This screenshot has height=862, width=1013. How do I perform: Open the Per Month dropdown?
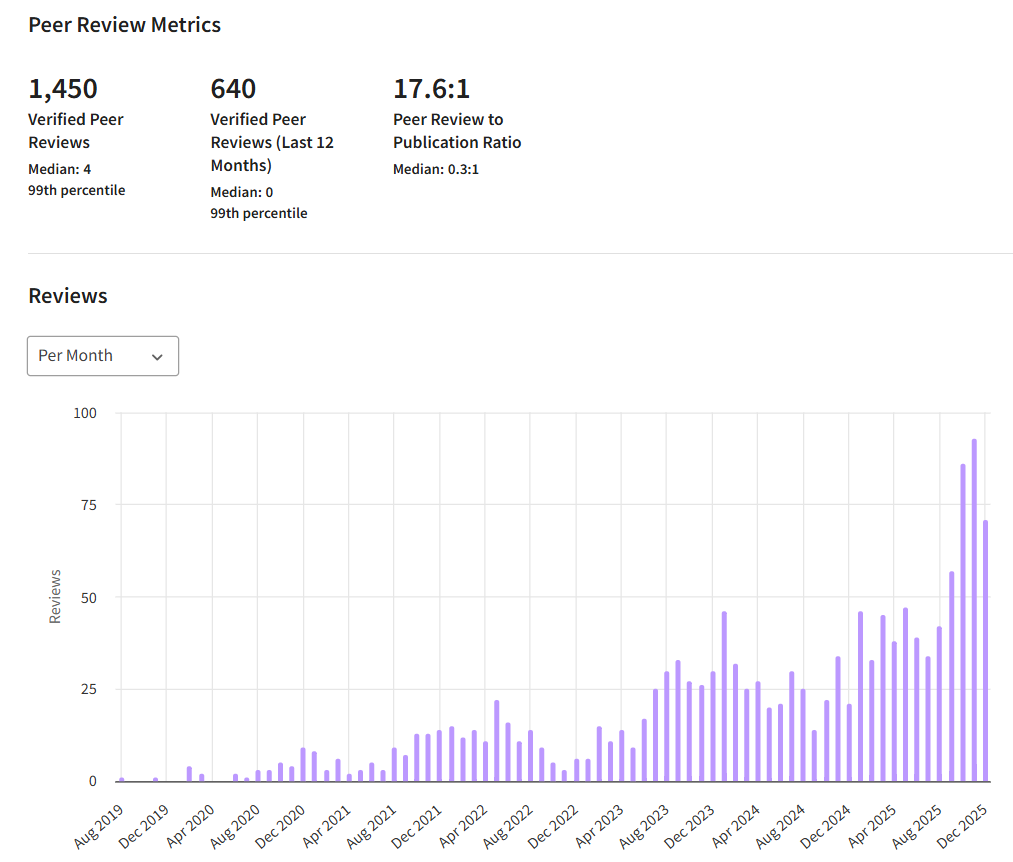(102, 356)
